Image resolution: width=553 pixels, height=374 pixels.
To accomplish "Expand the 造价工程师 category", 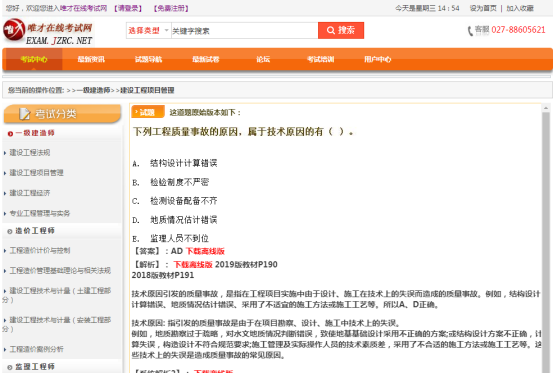I will click(x=35, y=231).
